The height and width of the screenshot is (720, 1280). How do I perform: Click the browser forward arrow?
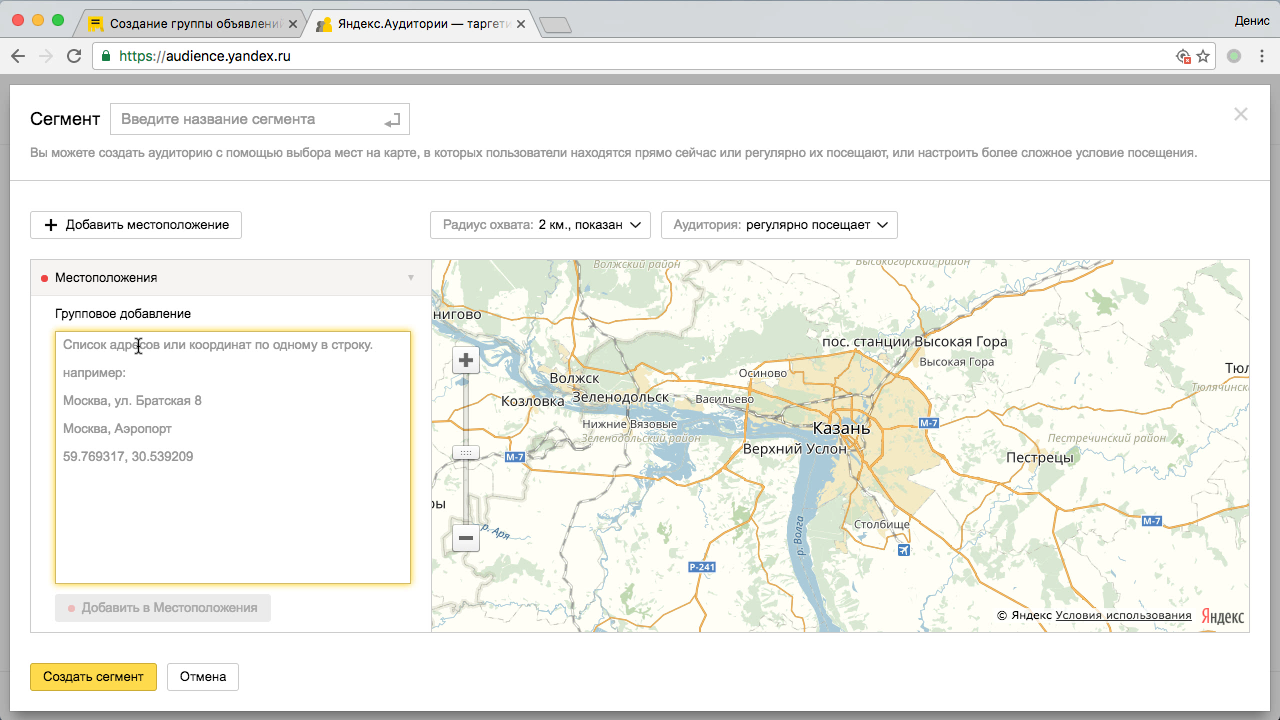click(46, 57)
